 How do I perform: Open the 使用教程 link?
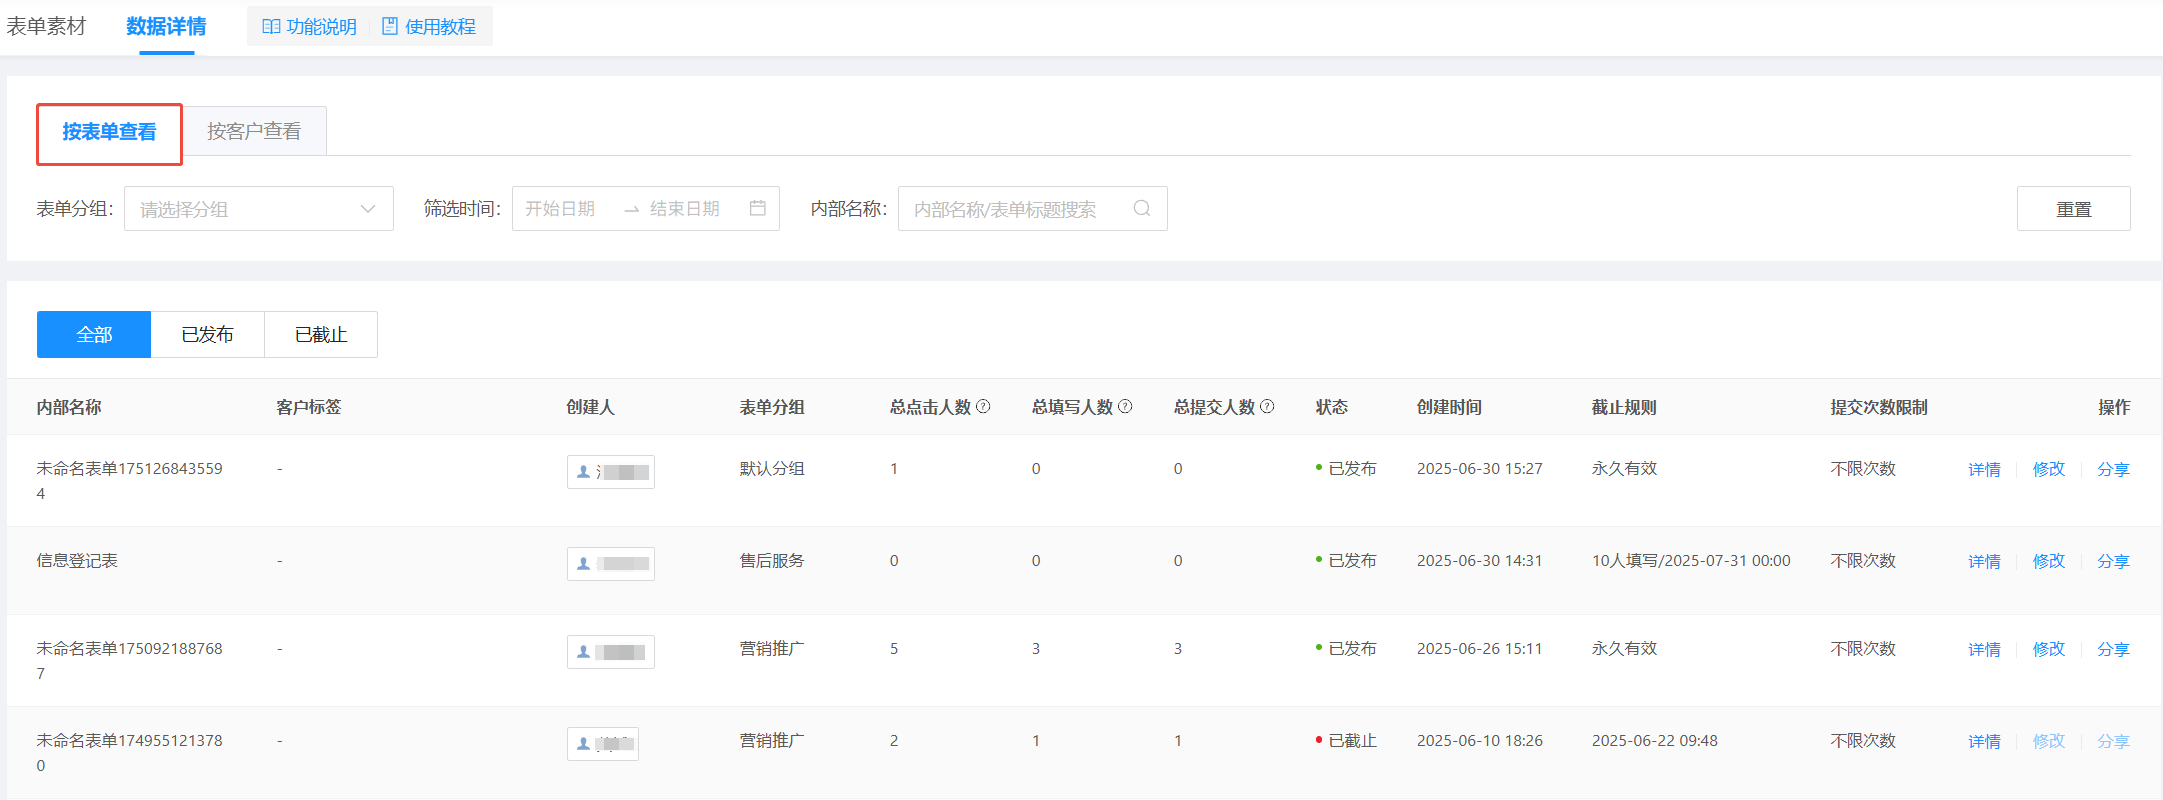coord(429,27)
